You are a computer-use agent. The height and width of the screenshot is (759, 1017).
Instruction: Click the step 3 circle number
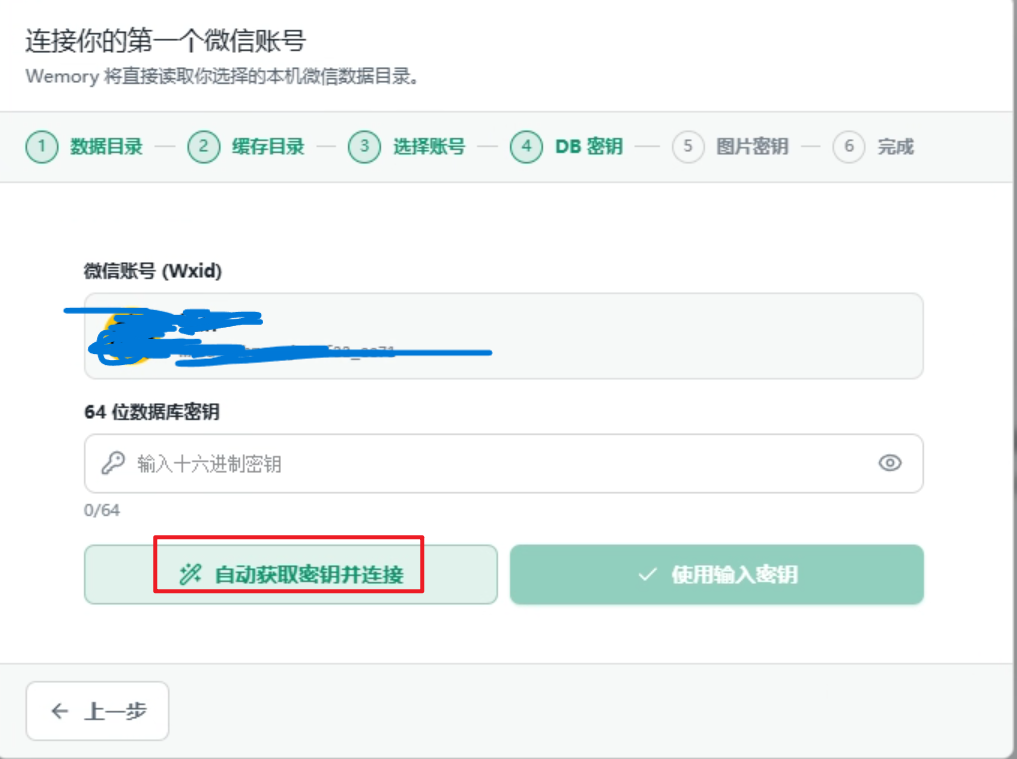tap(365, 147)
